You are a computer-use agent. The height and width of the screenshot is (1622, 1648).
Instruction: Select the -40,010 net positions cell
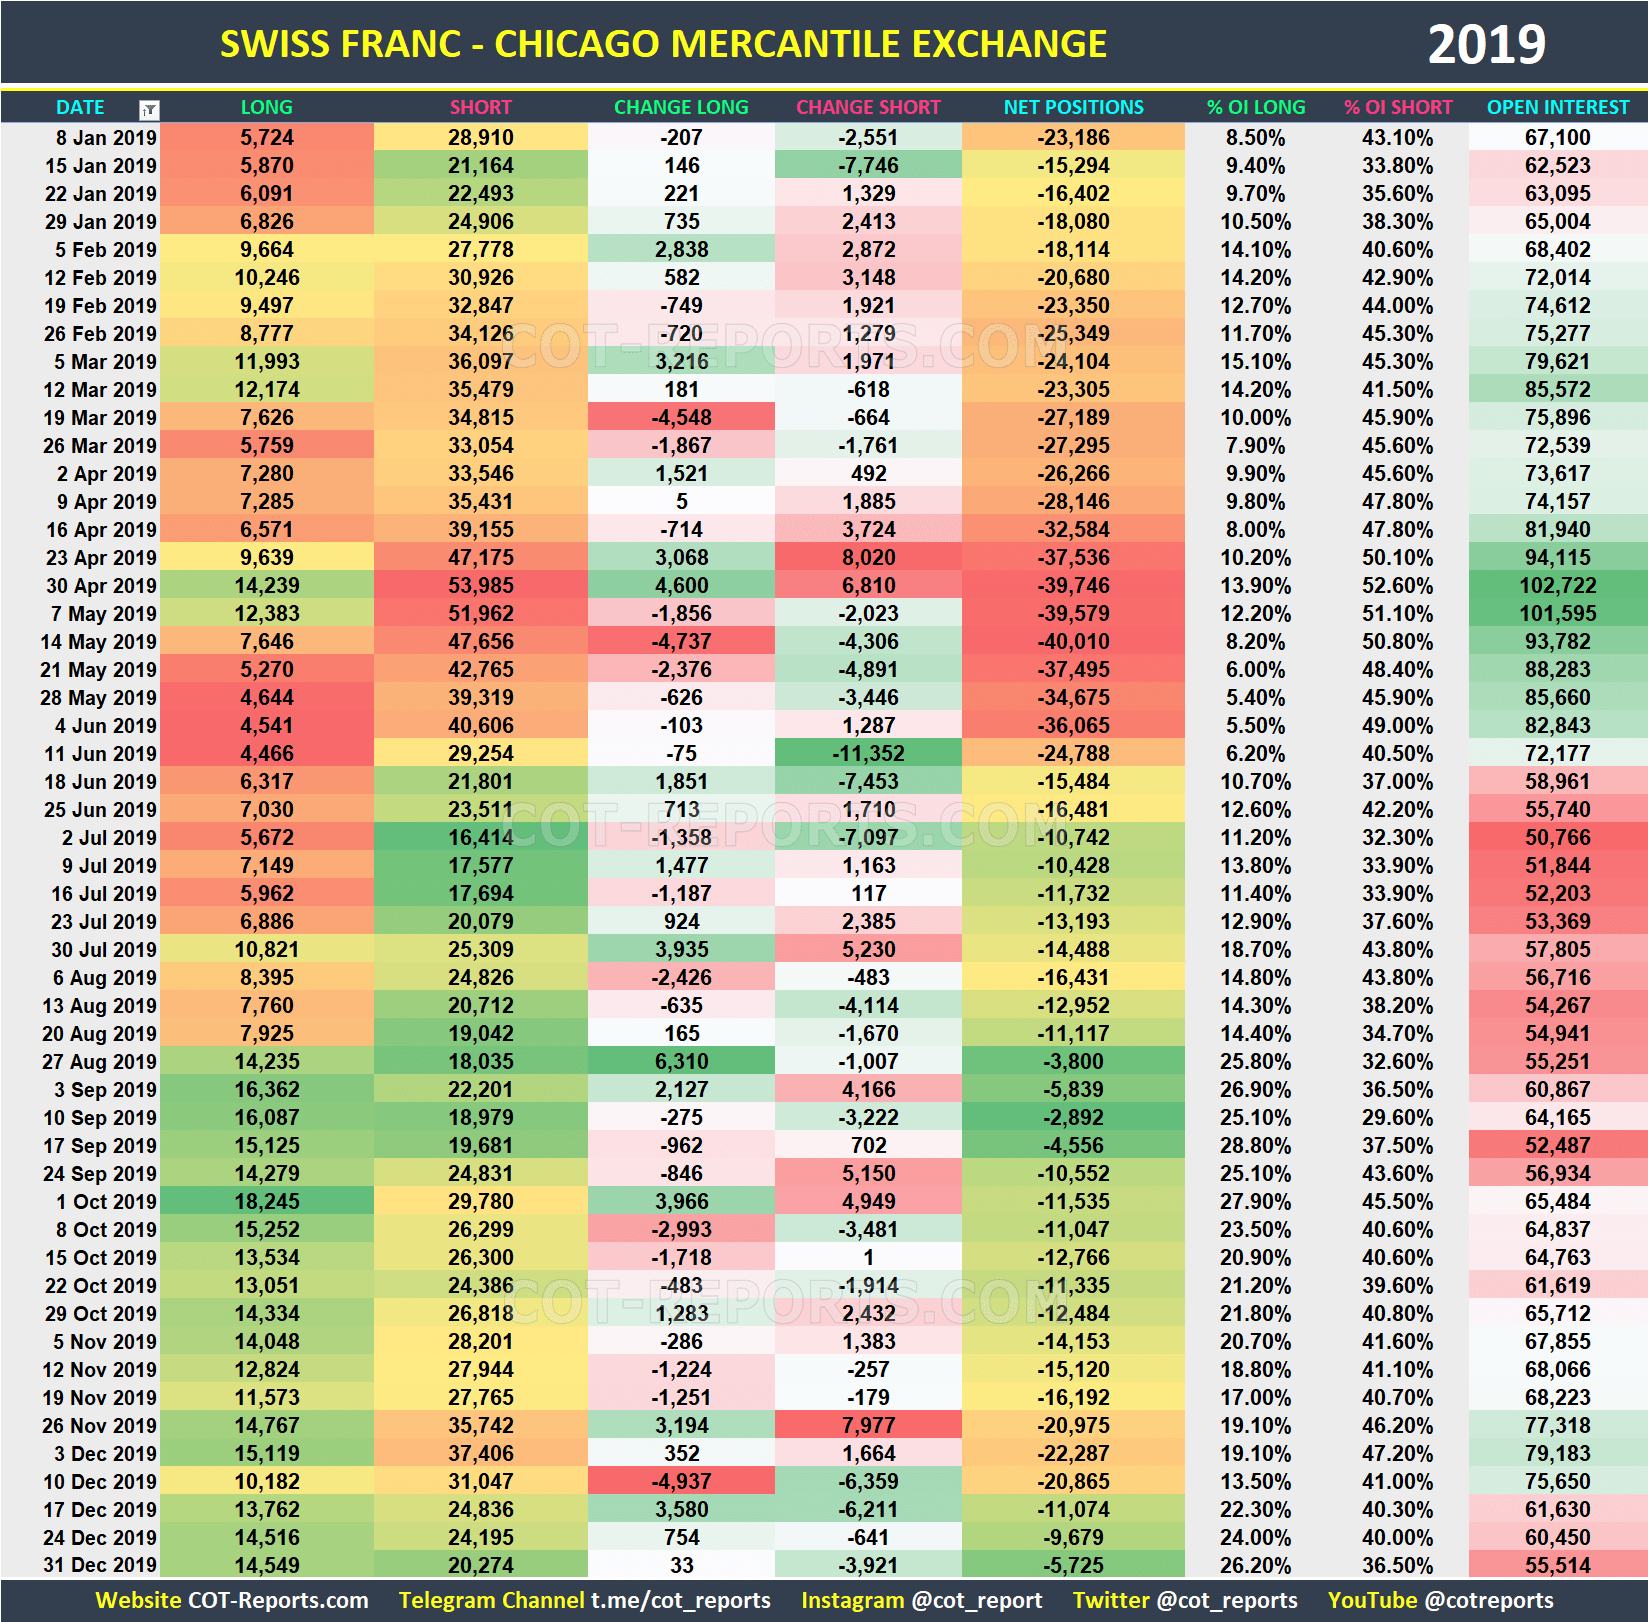[1072, 641]
